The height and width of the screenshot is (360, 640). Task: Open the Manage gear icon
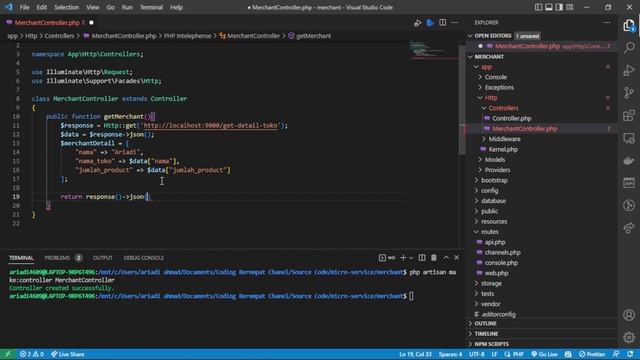click(x=629, y=337)
